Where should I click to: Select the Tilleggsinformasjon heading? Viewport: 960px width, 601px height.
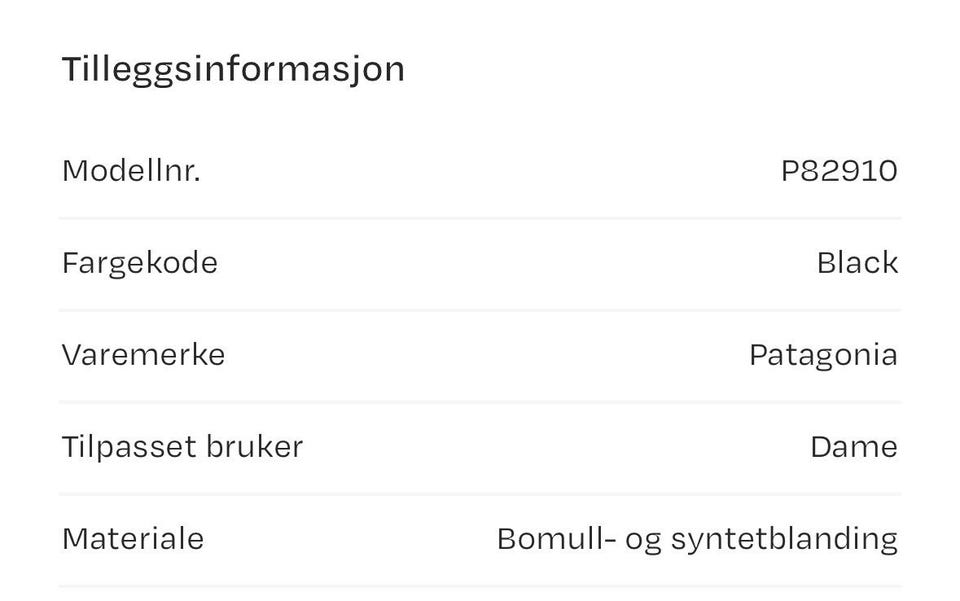click(233, 70)
